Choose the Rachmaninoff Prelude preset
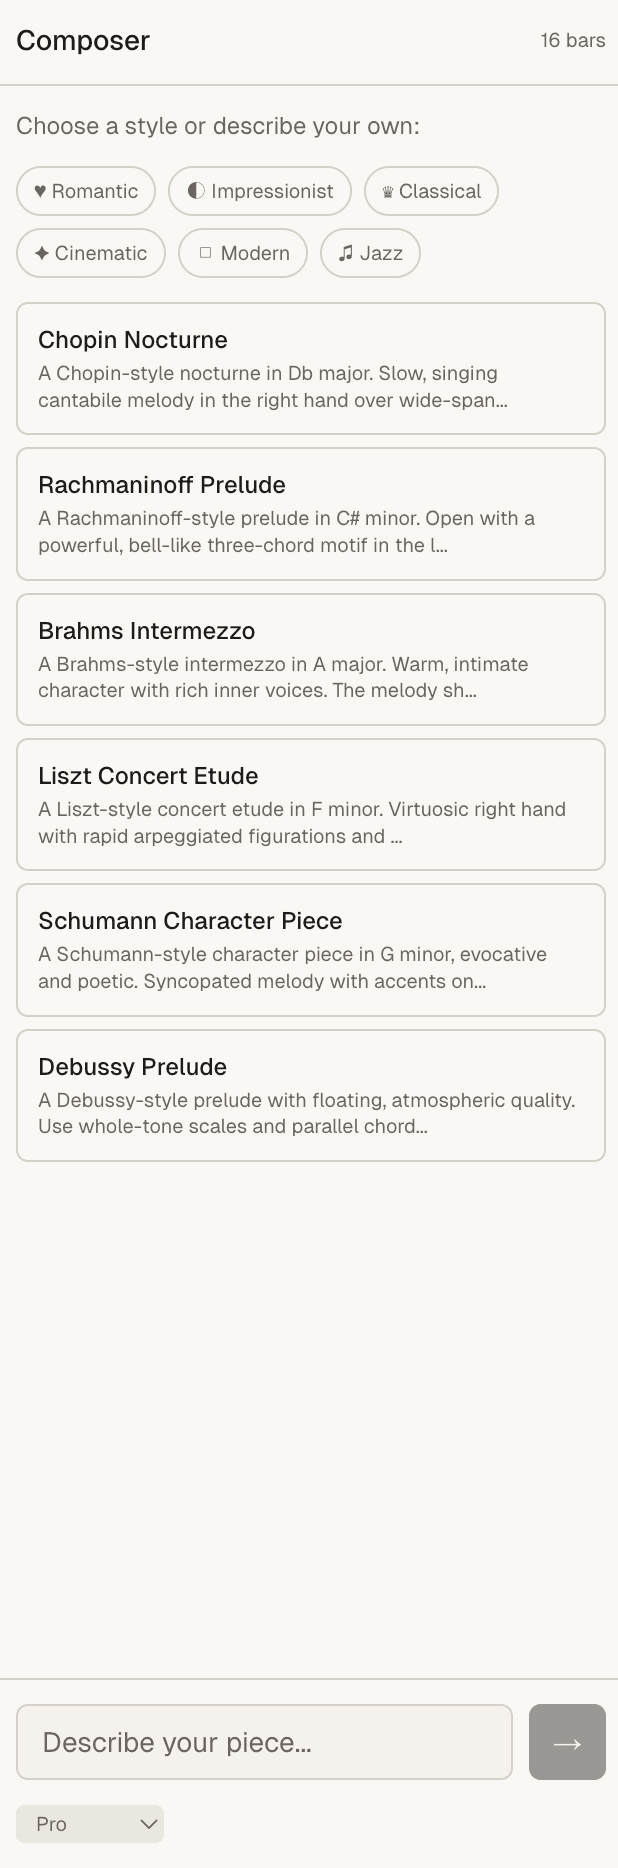 coord(310,513)
